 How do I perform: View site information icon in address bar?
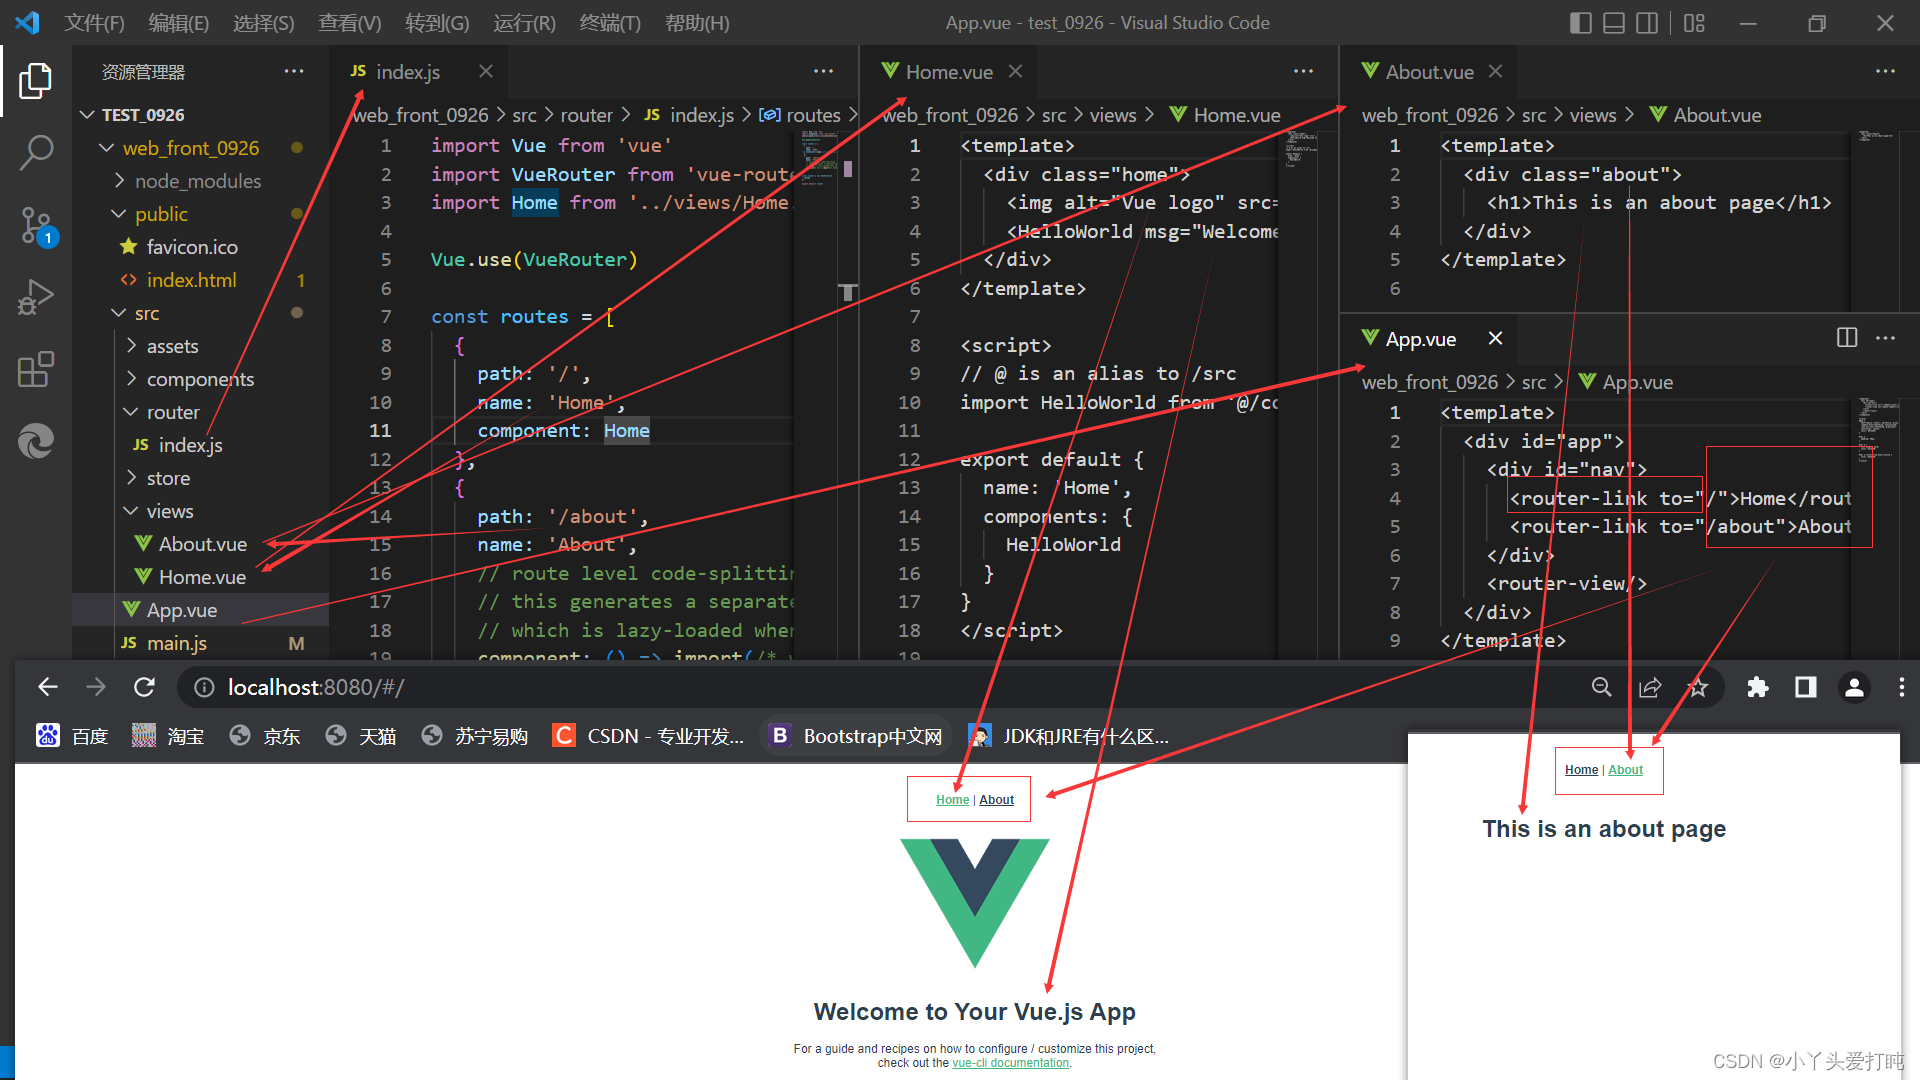tap(204, 687)
